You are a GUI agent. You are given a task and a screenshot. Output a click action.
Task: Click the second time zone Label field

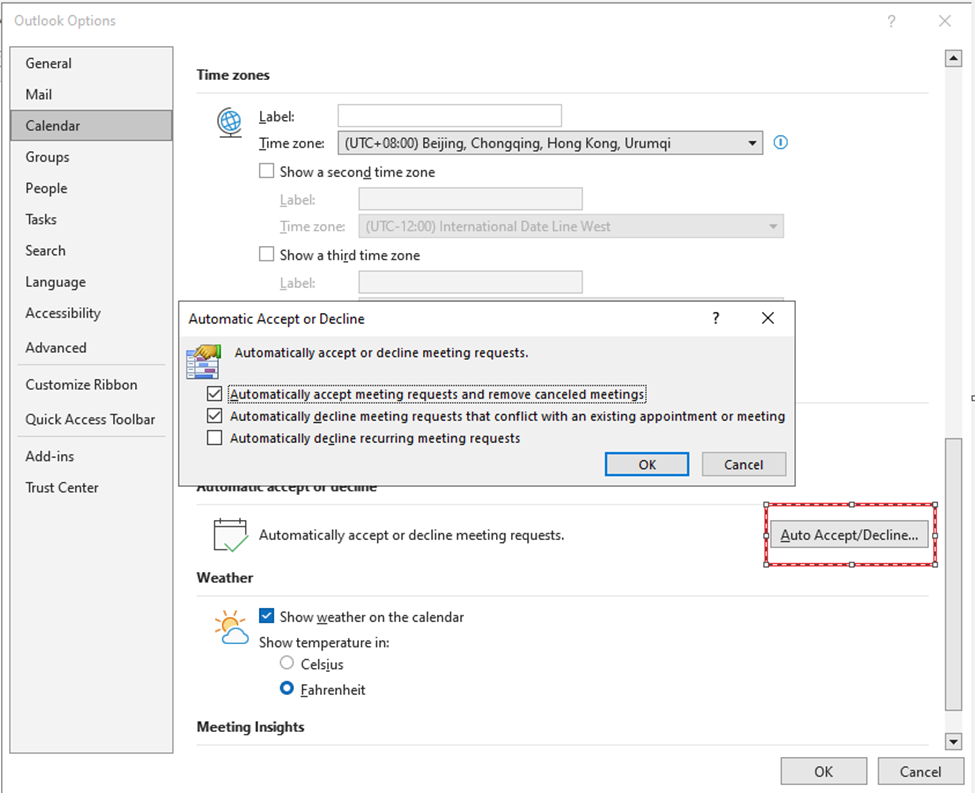(x=471, y=199)
